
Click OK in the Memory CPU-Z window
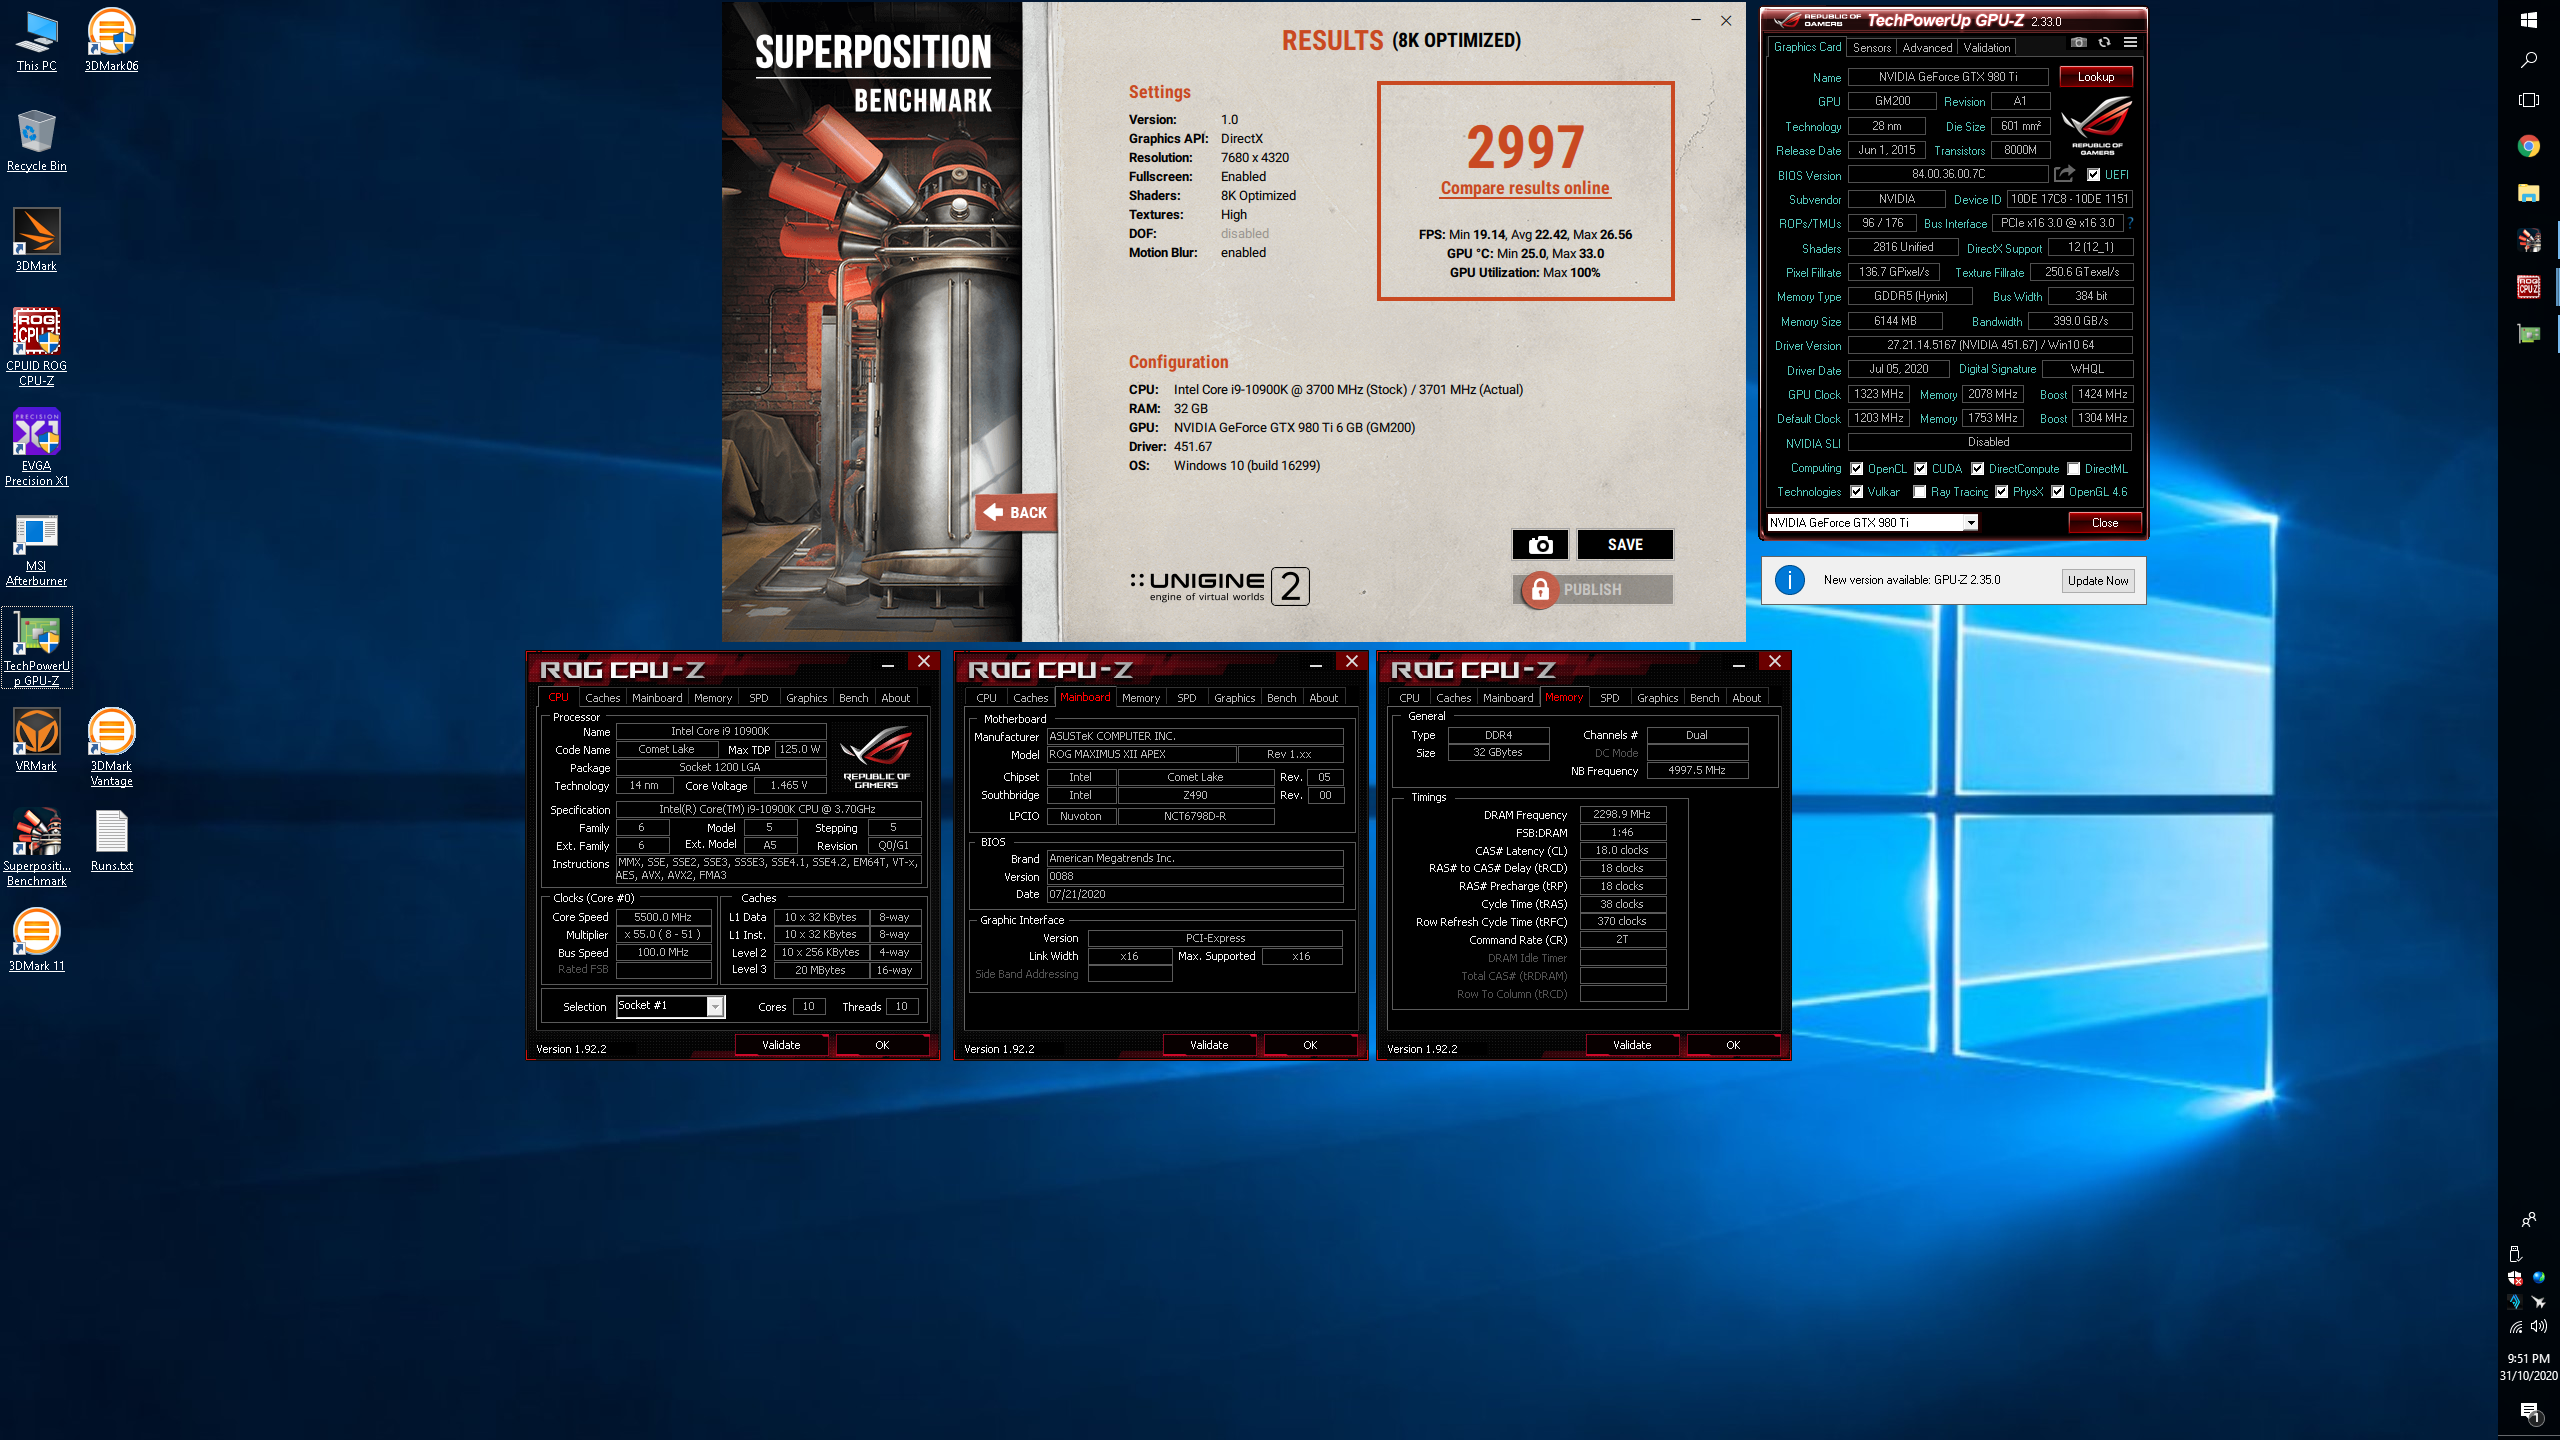pos(1733,1045)
